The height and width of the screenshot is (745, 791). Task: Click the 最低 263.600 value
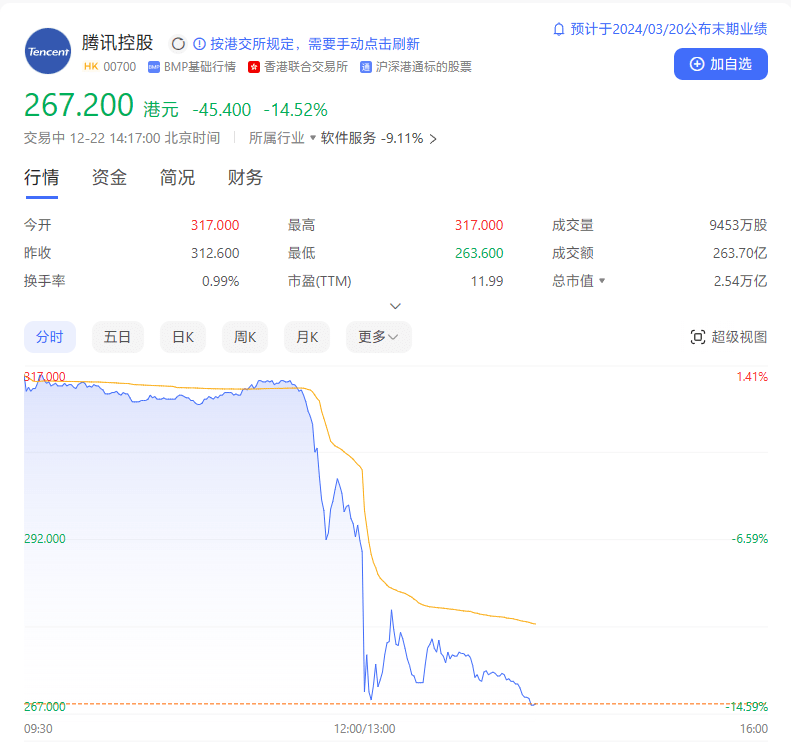pos(479,253)
